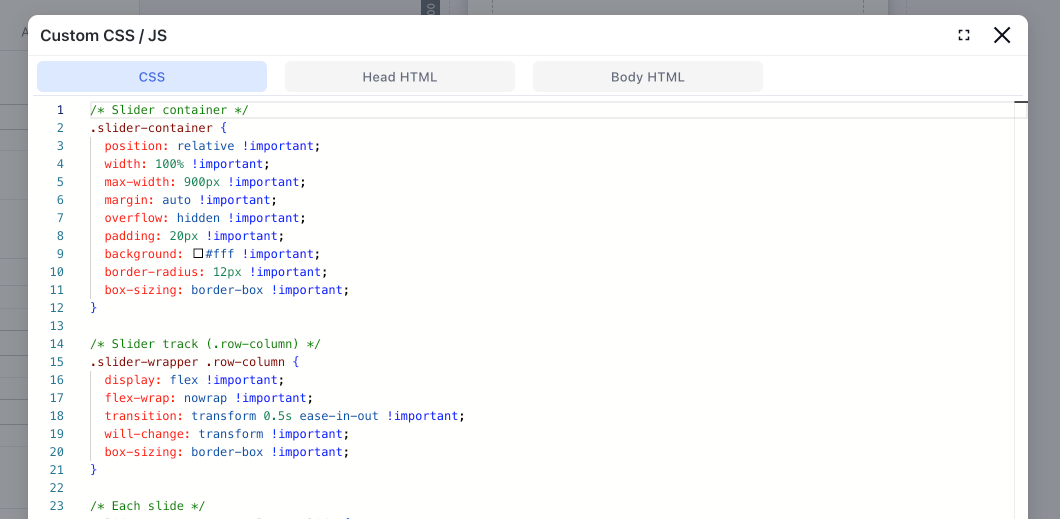
Task: Click line number 1 in the gutter
Action: pyautogui.click(x=60, y=110)
